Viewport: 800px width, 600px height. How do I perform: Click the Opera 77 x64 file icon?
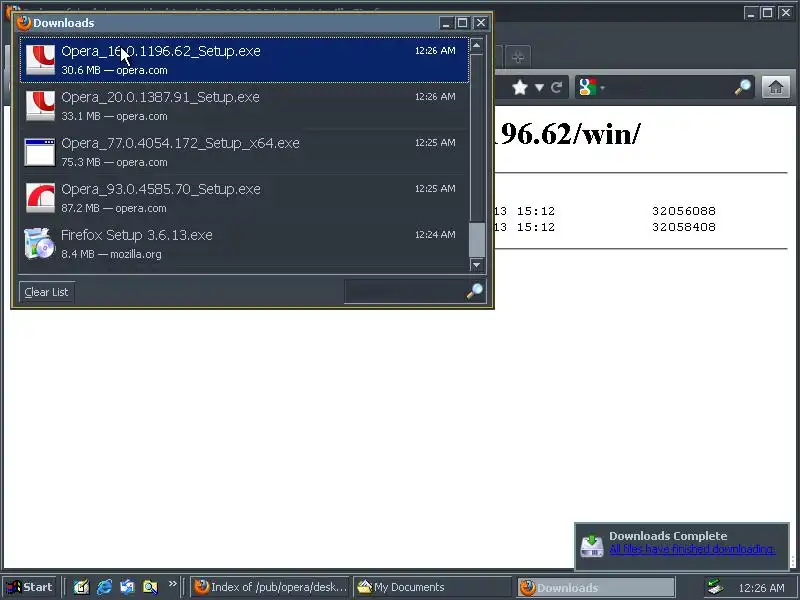coord(40,152)
